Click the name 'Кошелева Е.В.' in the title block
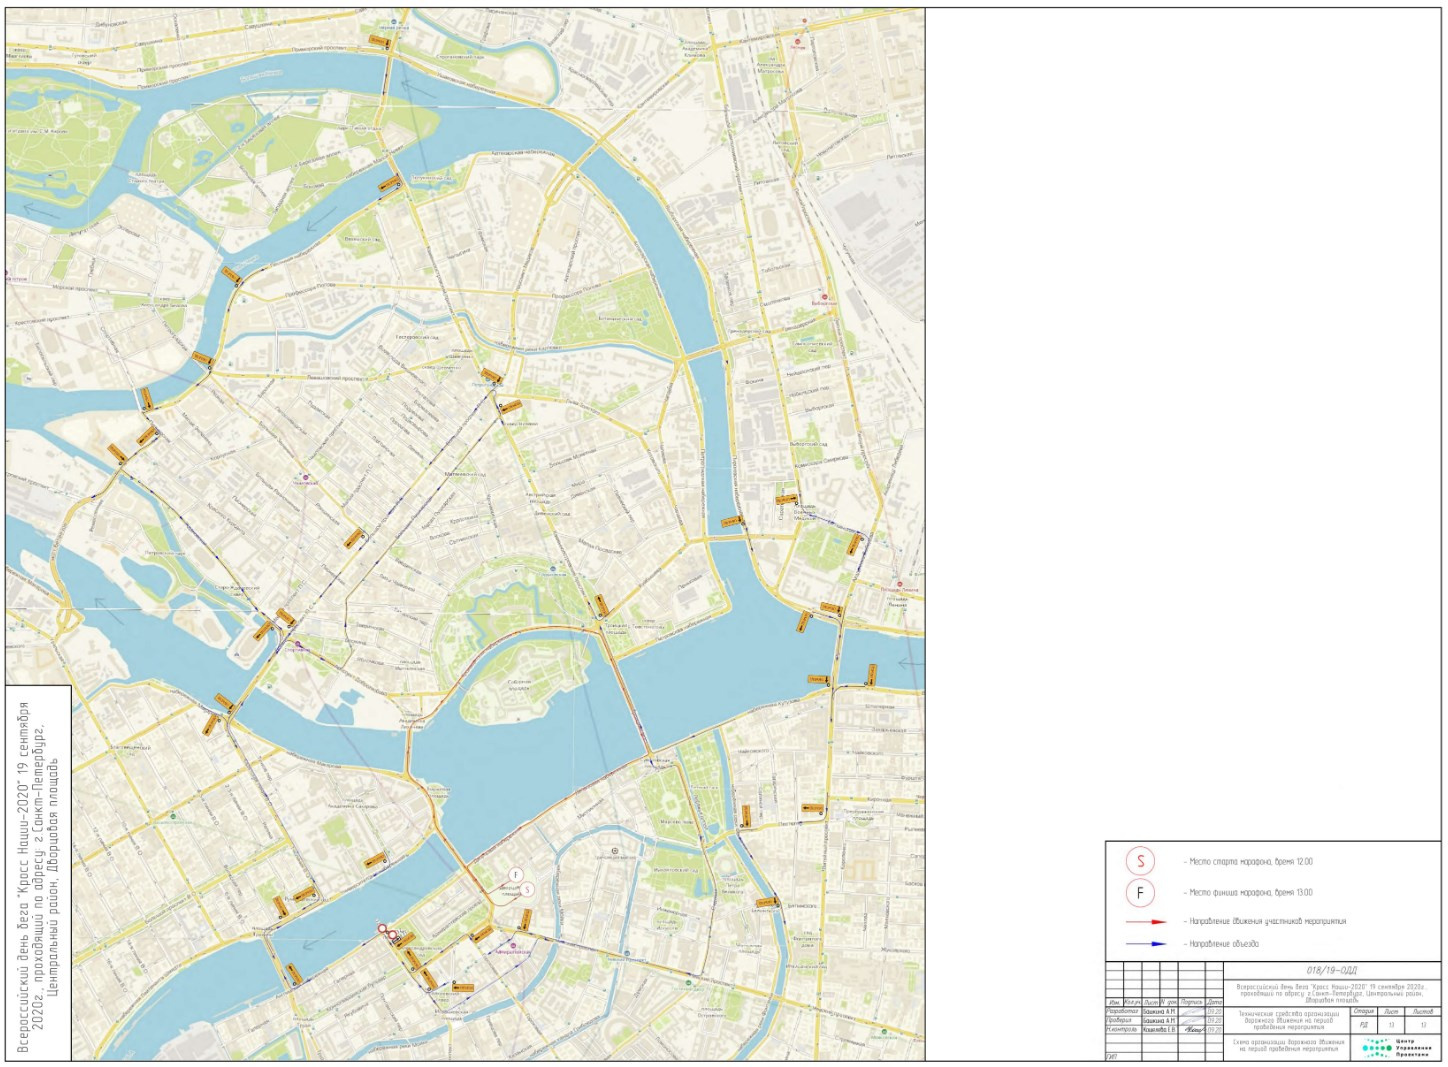The width and height of the screenshot is (1448, 1067). click(1159, 1030)
